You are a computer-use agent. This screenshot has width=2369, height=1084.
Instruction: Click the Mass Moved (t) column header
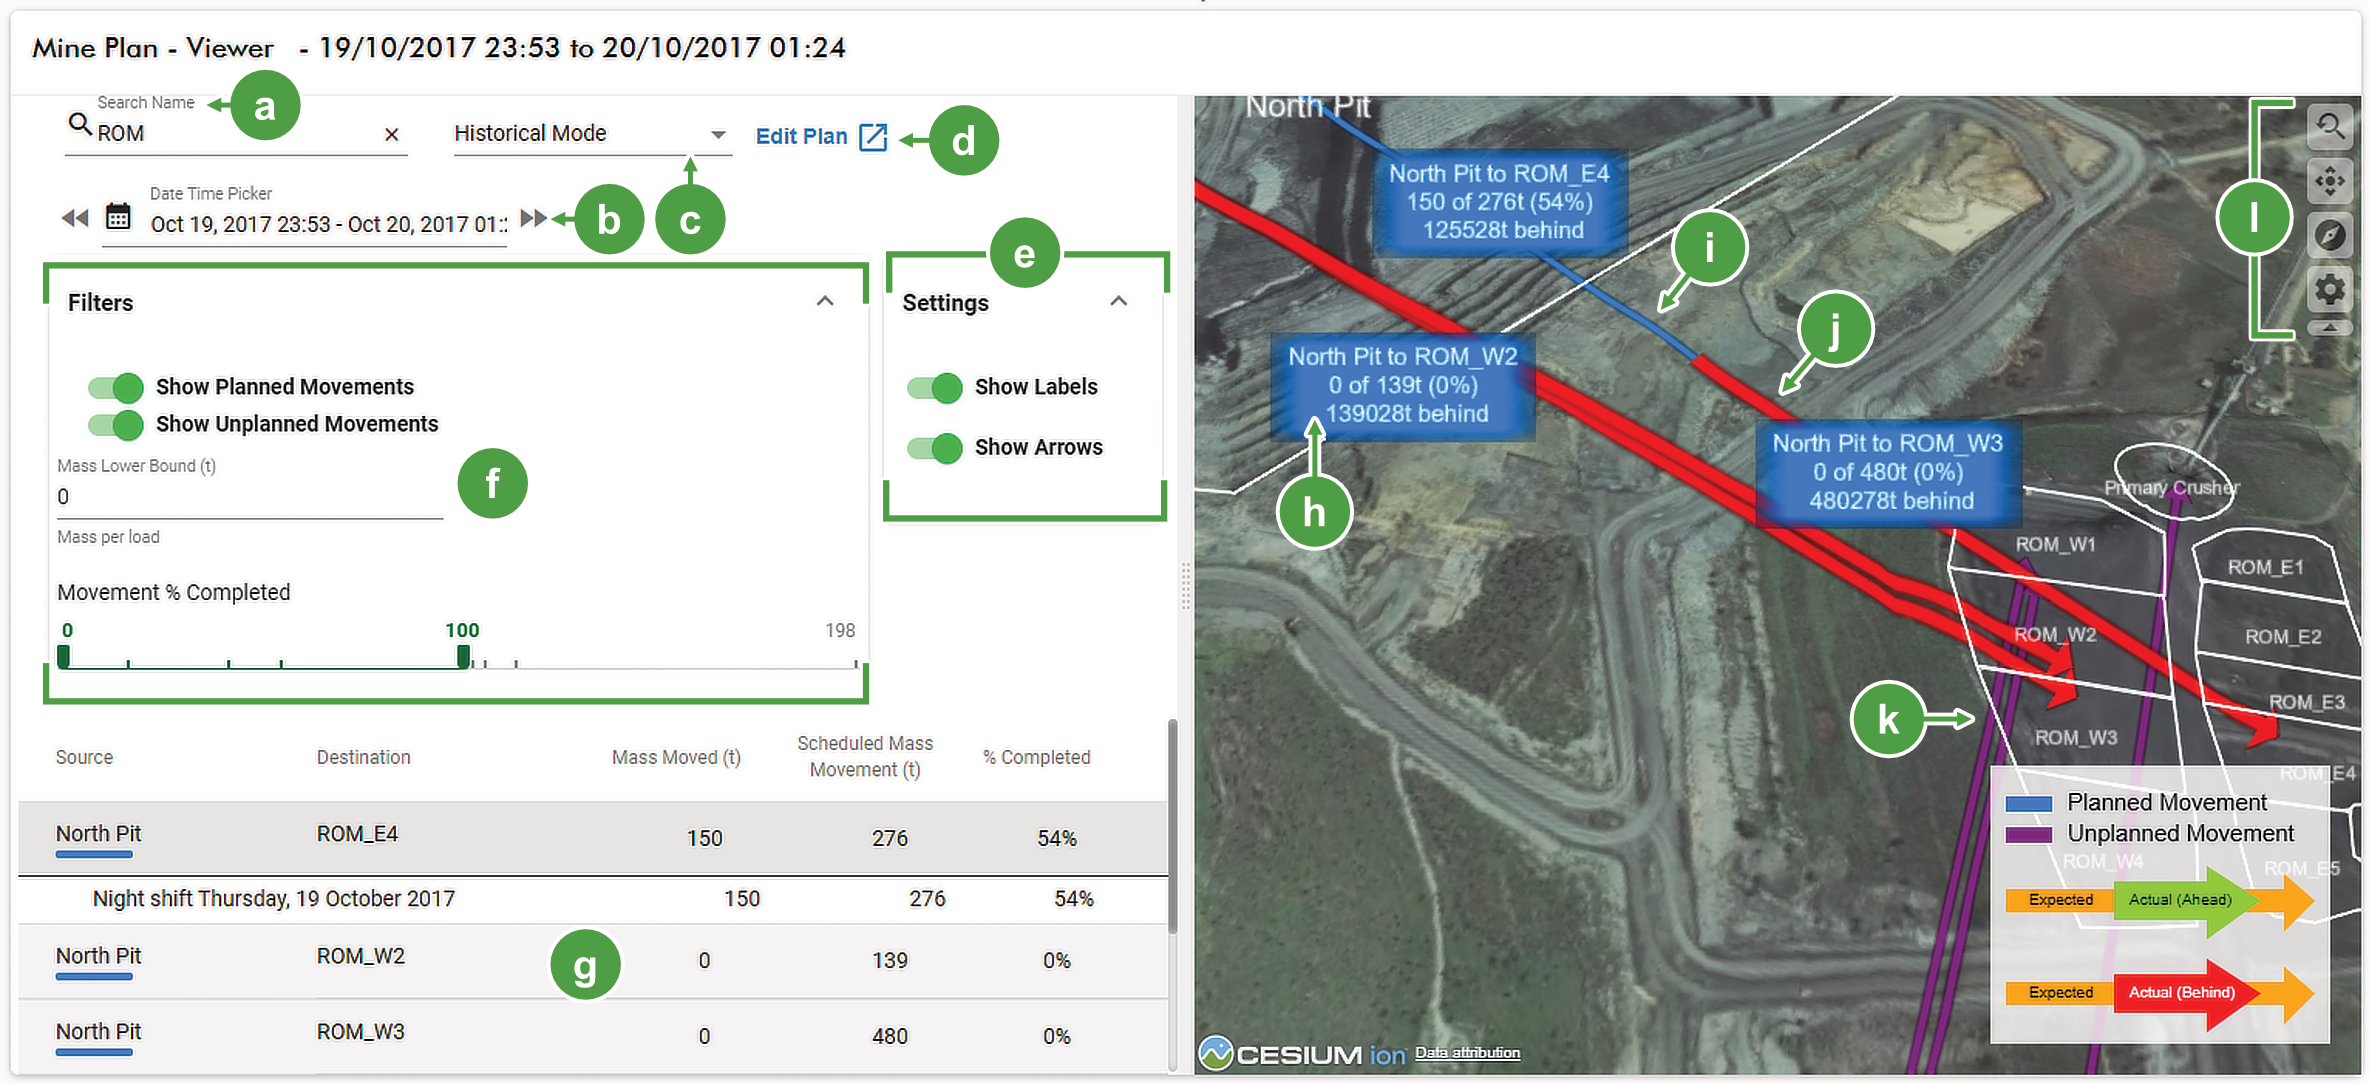click(x=676, y=757)
